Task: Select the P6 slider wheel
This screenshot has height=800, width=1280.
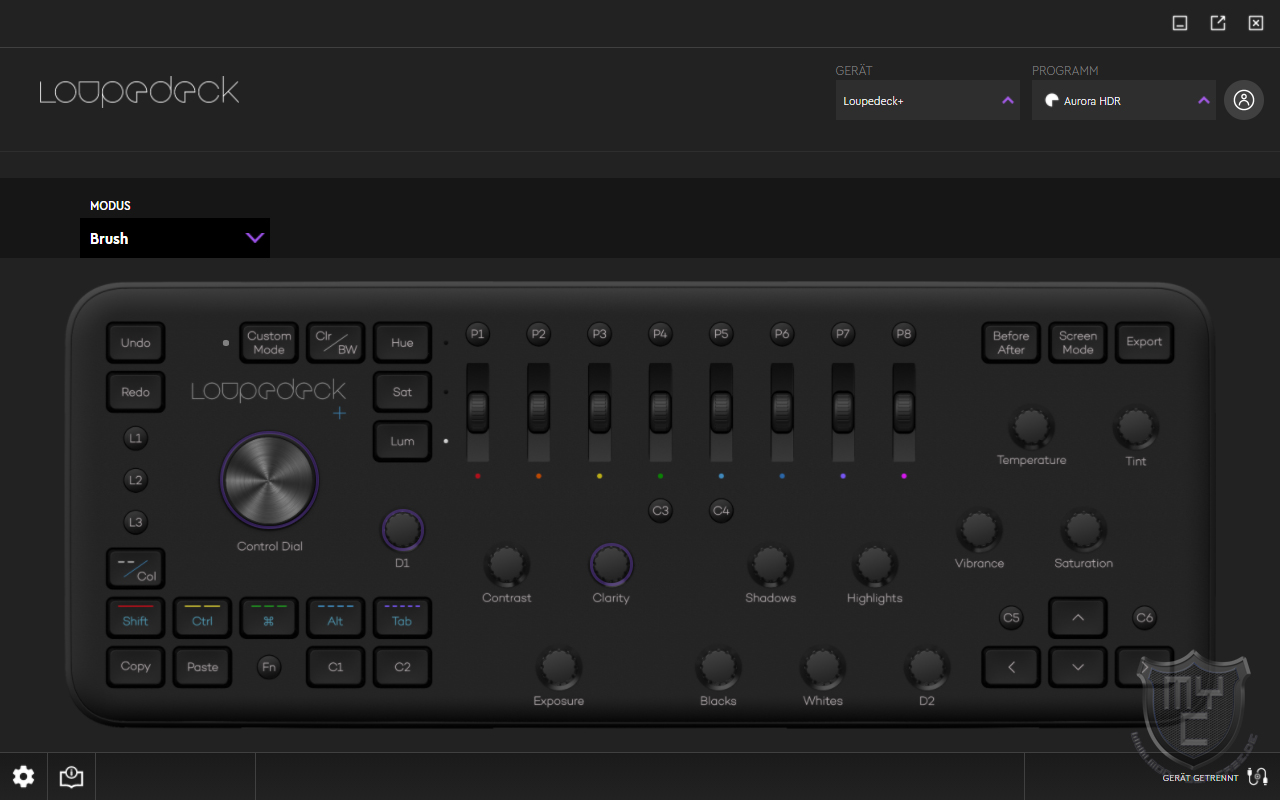Action: click(782, 410)
